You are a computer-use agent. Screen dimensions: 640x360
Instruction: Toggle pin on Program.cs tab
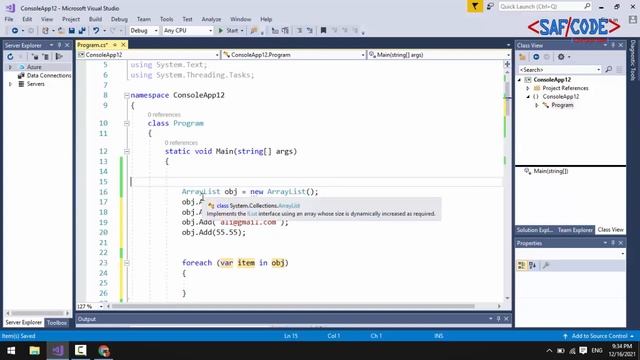(115, 44)
